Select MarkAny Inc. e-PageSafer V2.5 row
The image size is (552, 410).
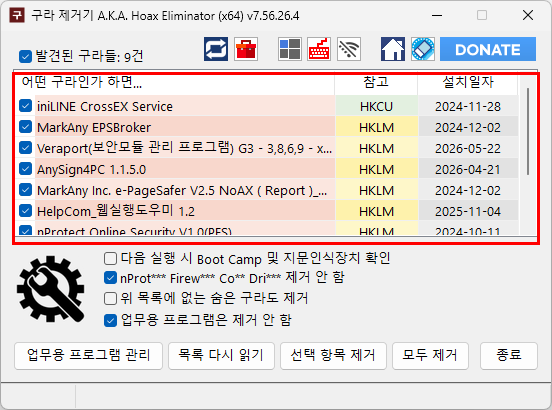(182, 190)
